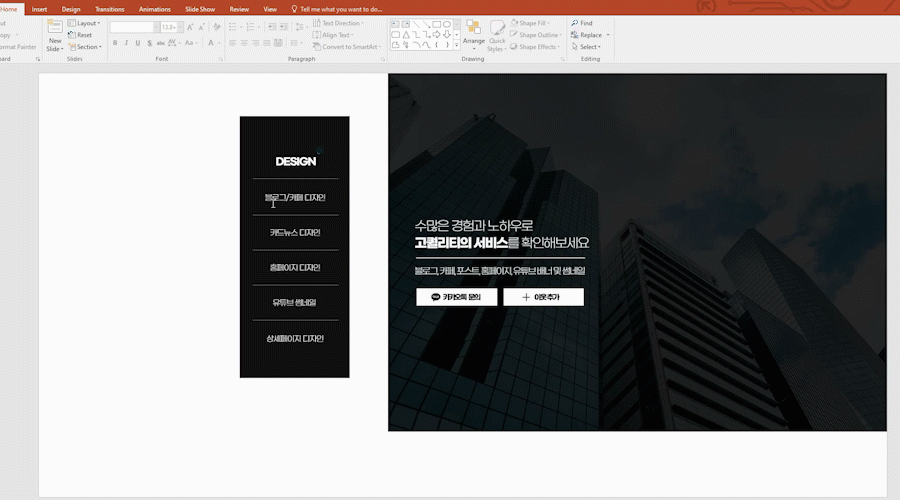Expand the Layout dropdown
Screen dimensions: 900x500
point(83,23)
